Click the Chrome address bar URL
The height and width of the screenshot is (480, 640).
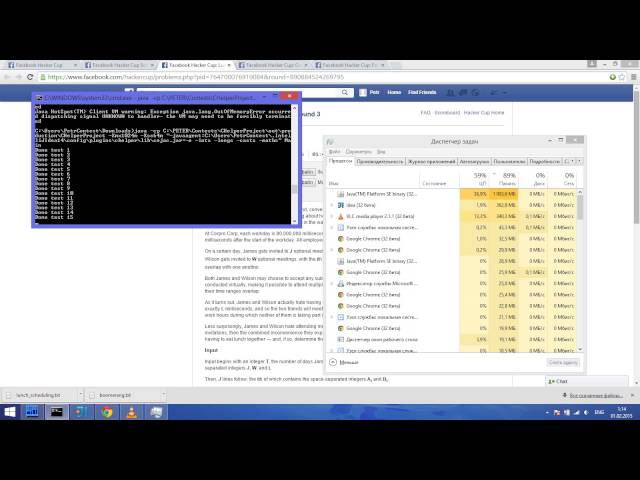point(196,77)
